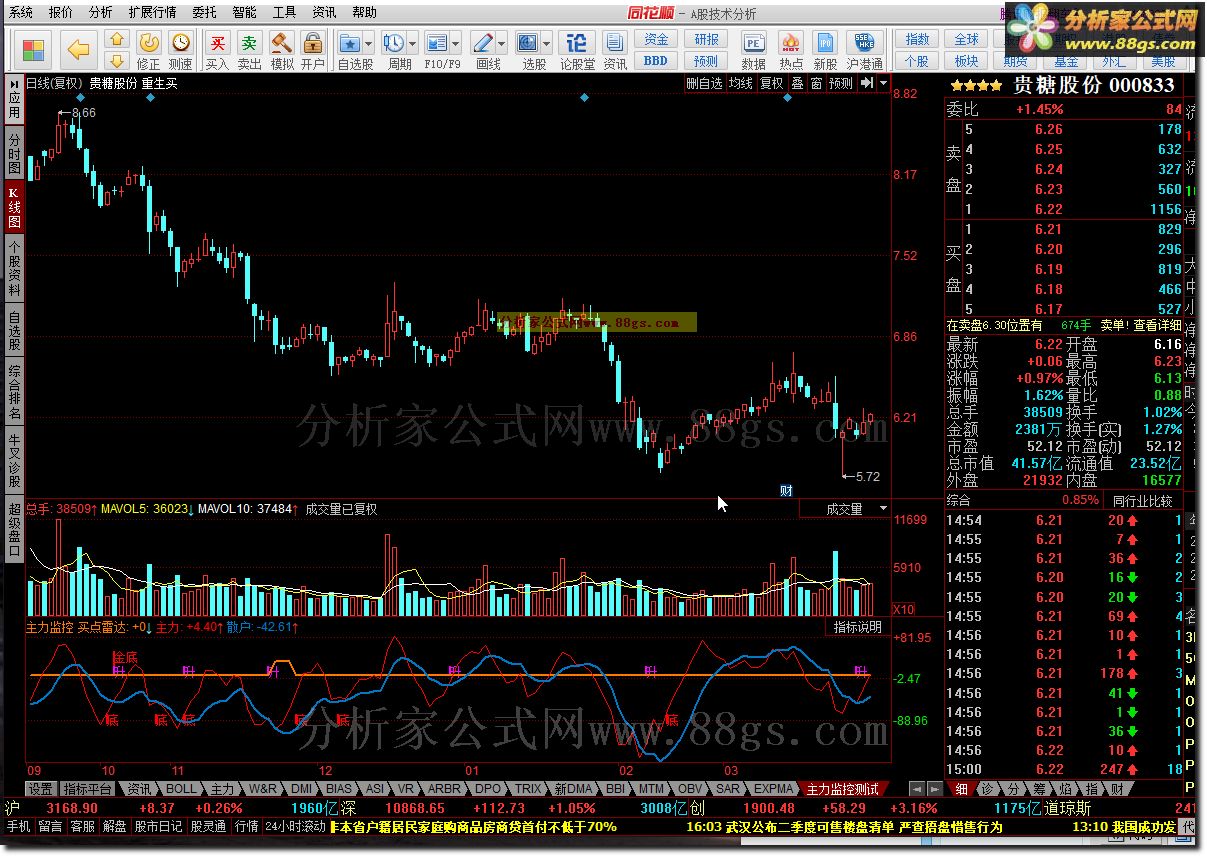1207x856 pixels.
Task: Click the 股市日记 status bar item
Action: [x=158, y=827]
